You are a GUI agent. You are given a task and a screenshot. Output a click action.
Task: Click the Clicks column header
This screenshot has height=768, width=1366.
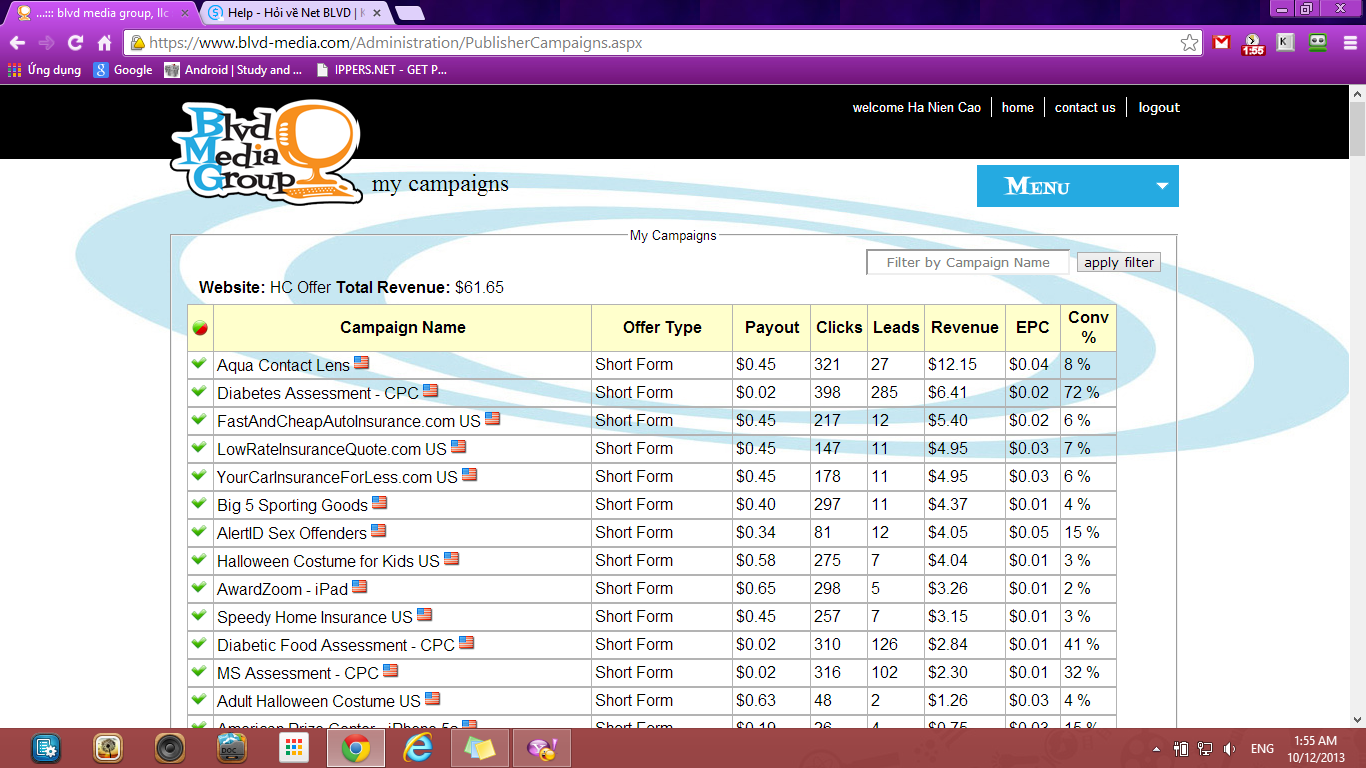[x=839, y=327]
